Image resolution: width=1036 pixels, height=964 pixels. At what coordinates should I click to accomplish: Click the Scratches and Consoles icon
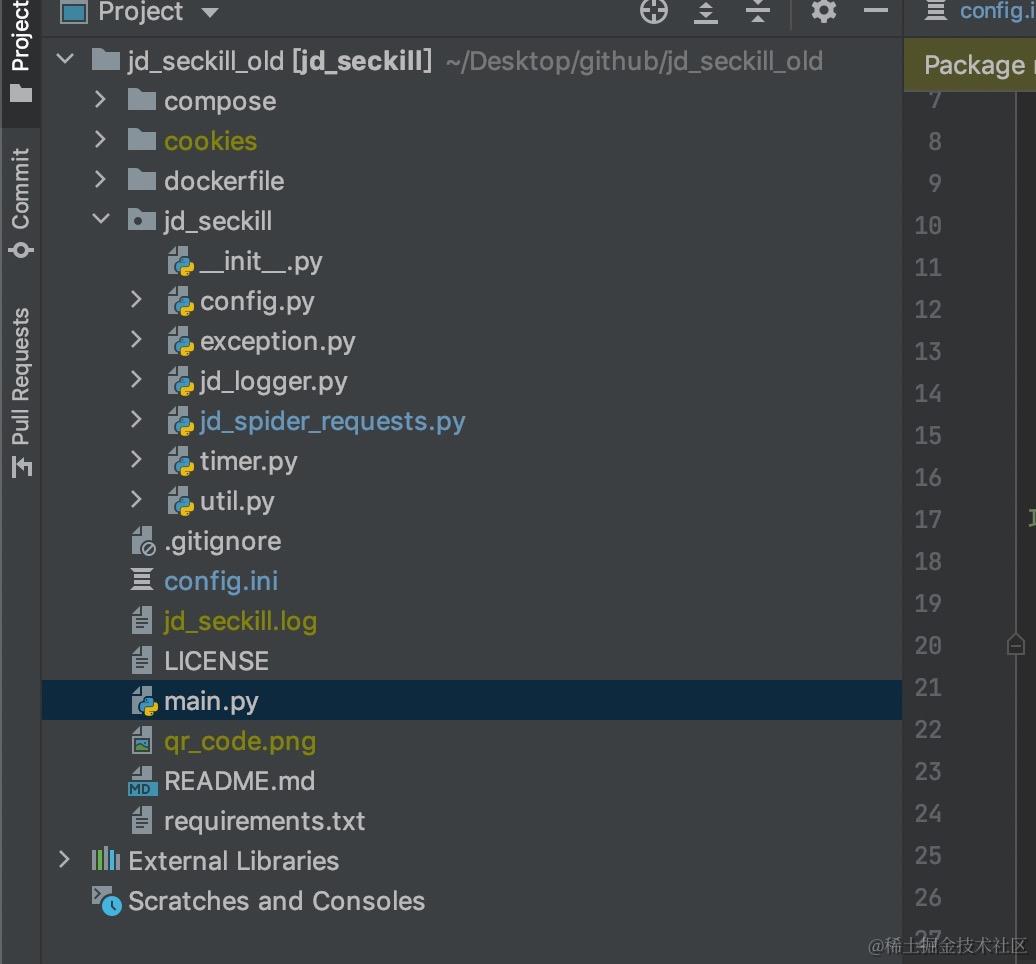(106, 901)
